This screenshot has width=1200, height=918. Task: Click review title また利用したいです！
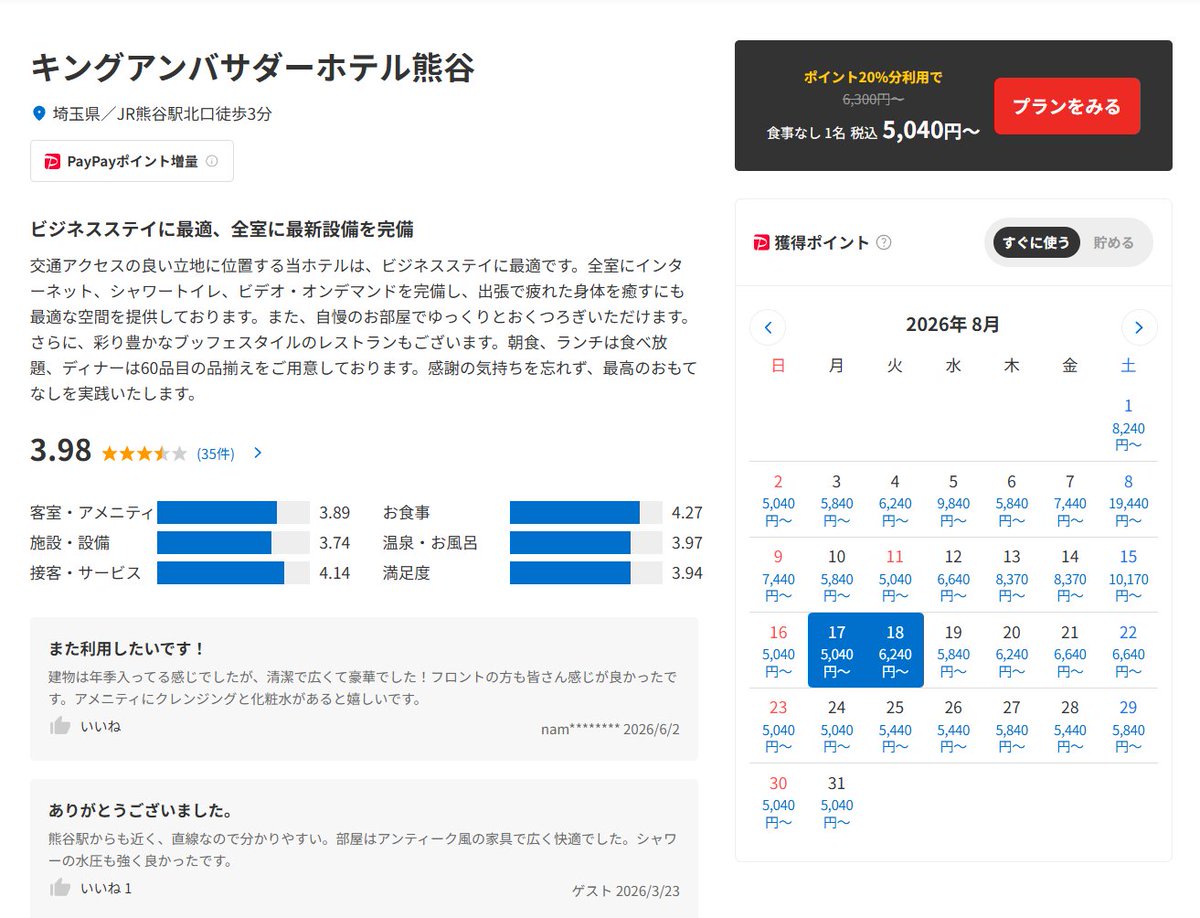[x=127, y=648]
